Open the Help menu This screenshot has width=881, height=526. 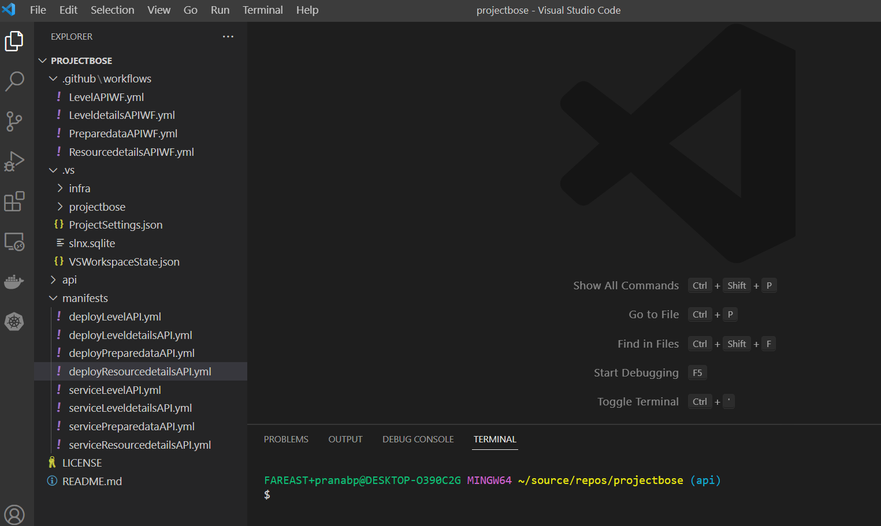tap(307, 10)
